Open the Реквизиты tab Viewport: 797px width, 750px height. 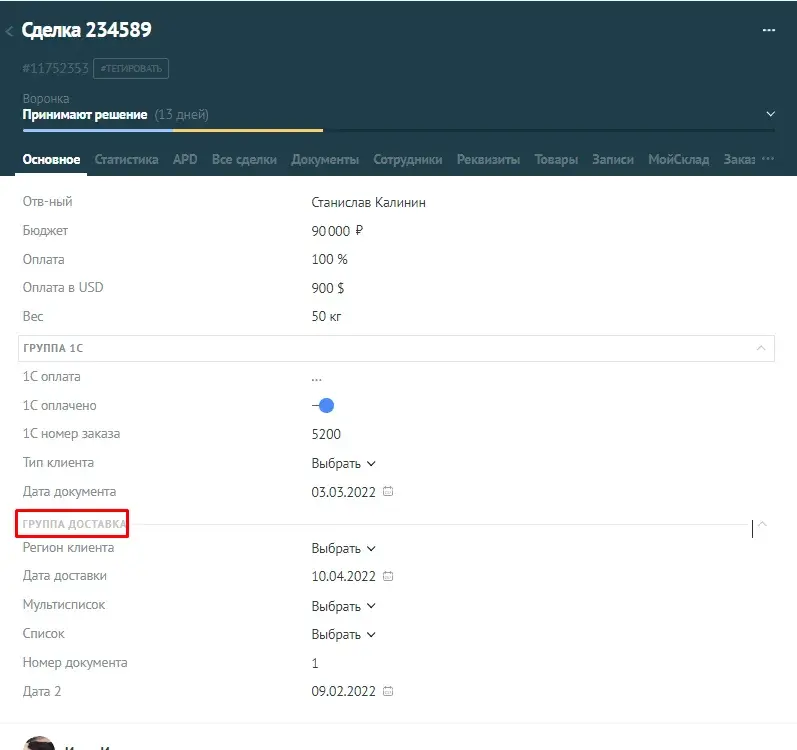(x=488, y=160)
